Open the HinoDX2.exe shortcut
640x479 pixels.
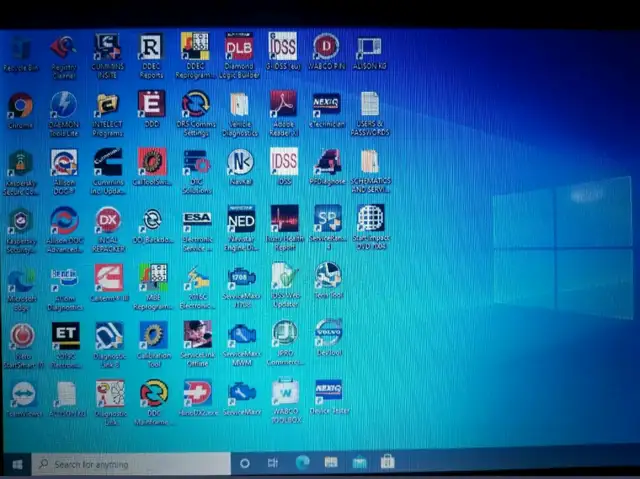pyautogui.click(x=198, y=393)
